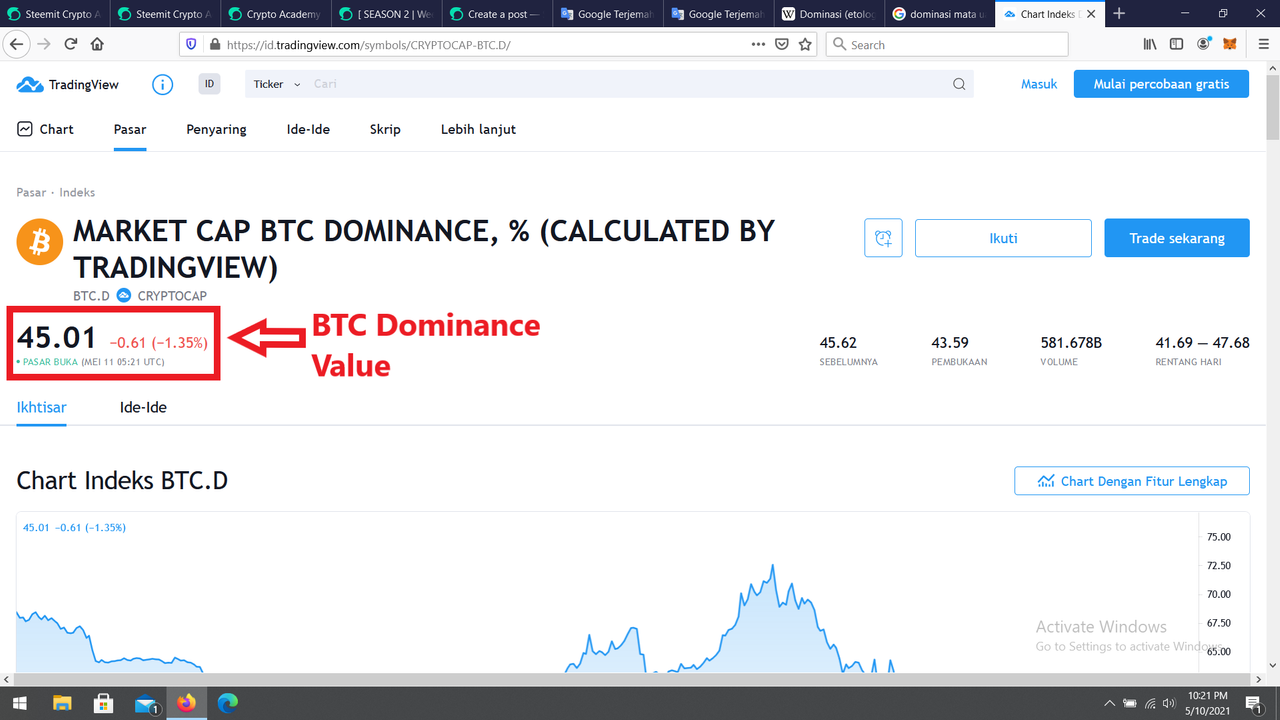Open the Skrip menu
1280x720 pixels.
click(x=385, y=129)
